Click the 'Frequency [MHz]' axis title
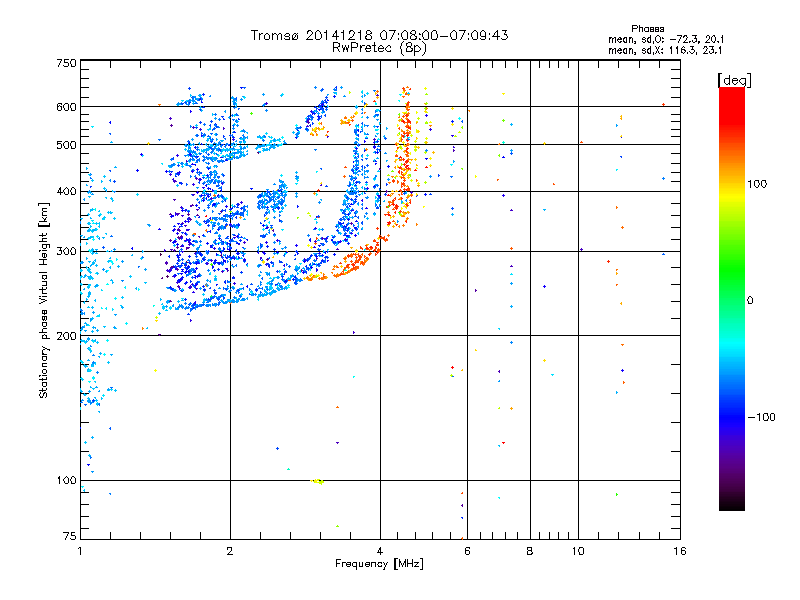This screenshot has height=600, width=800. (379, 564)
